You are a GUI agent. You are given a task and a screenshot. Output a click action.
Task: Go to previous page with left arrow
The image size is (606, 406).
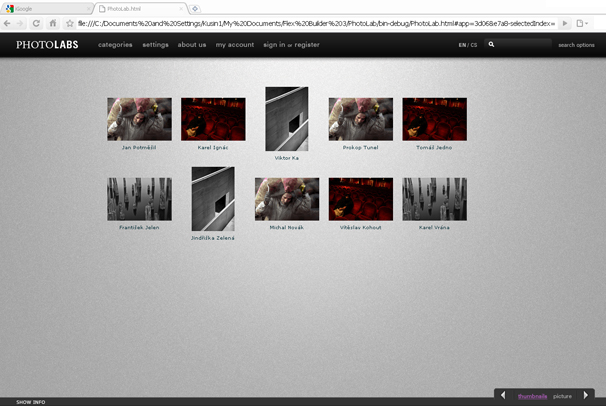(503, 395)
